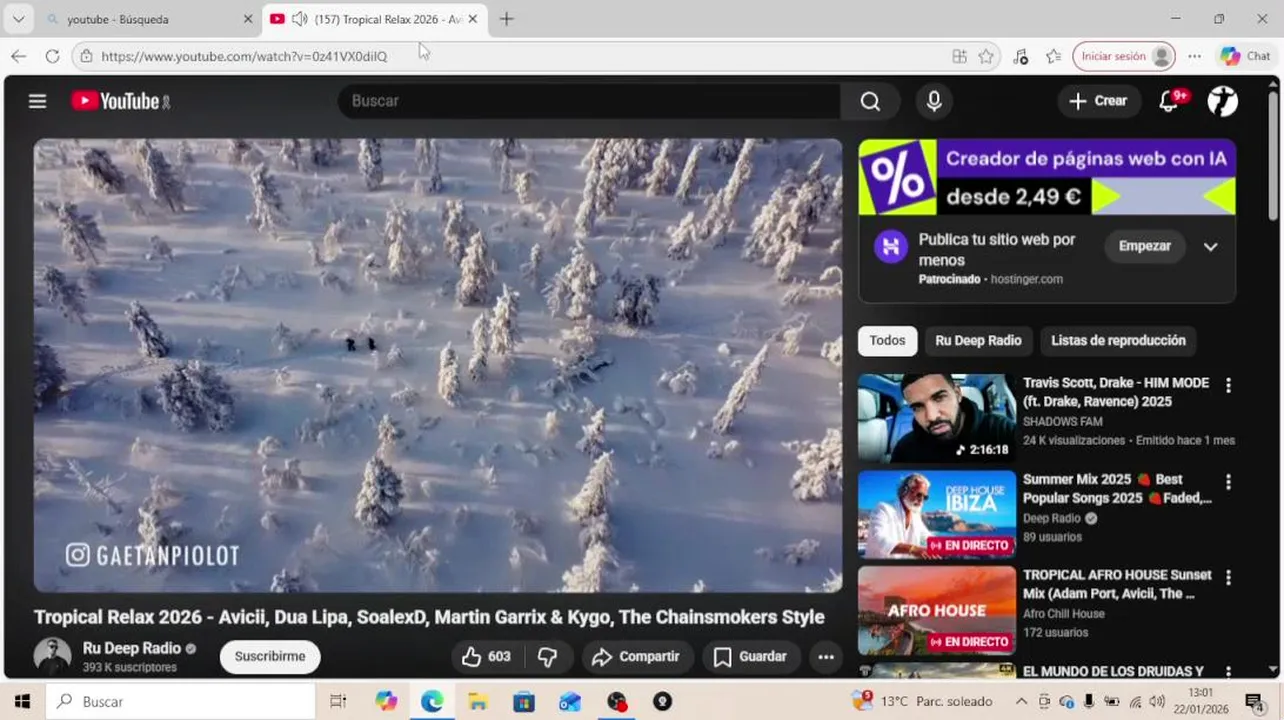
Task: Add this page to favorites star
Action: click(986, 56)
